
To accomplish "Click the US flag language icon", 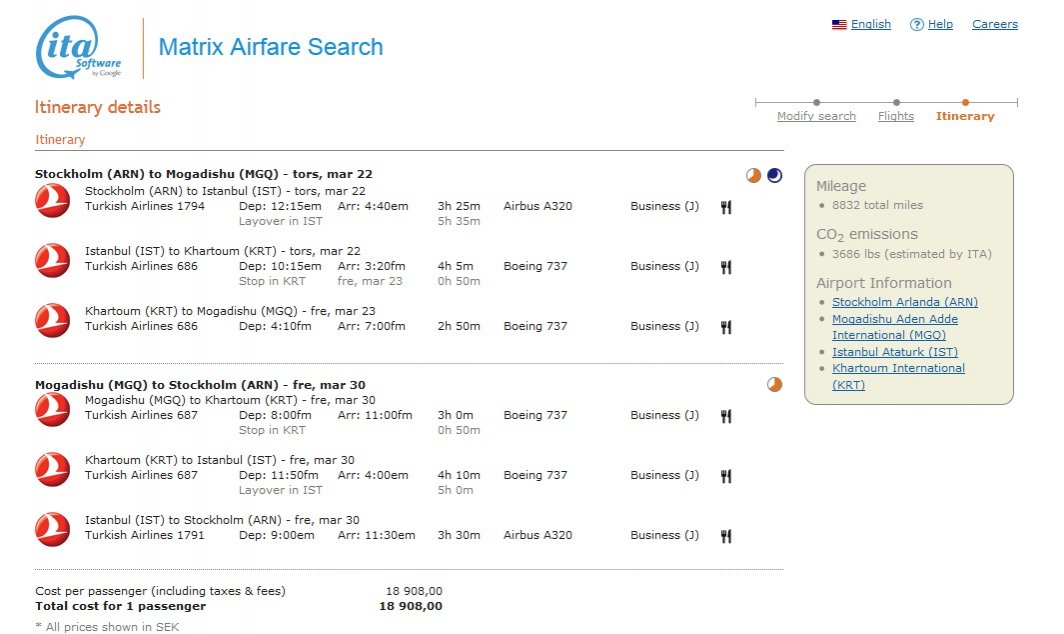I will pyautogui.click(x=839, y=24).
